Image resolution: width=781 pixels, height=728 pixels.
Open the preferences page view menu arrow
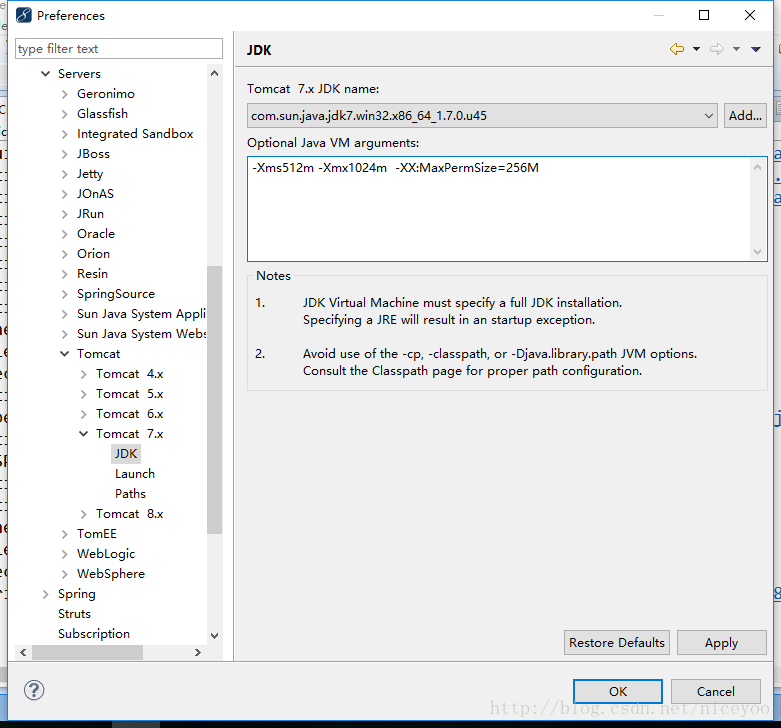[756, 49]
